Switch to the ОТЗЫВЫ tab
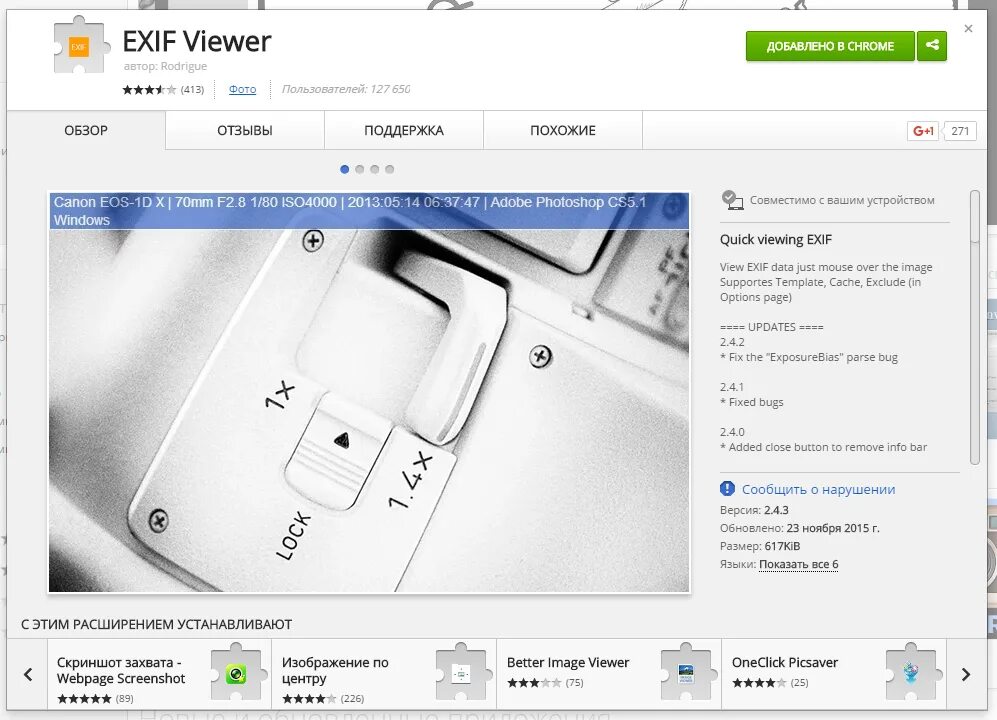The height and width of the screenshot is (720, 997). click(x=245, y=130)
